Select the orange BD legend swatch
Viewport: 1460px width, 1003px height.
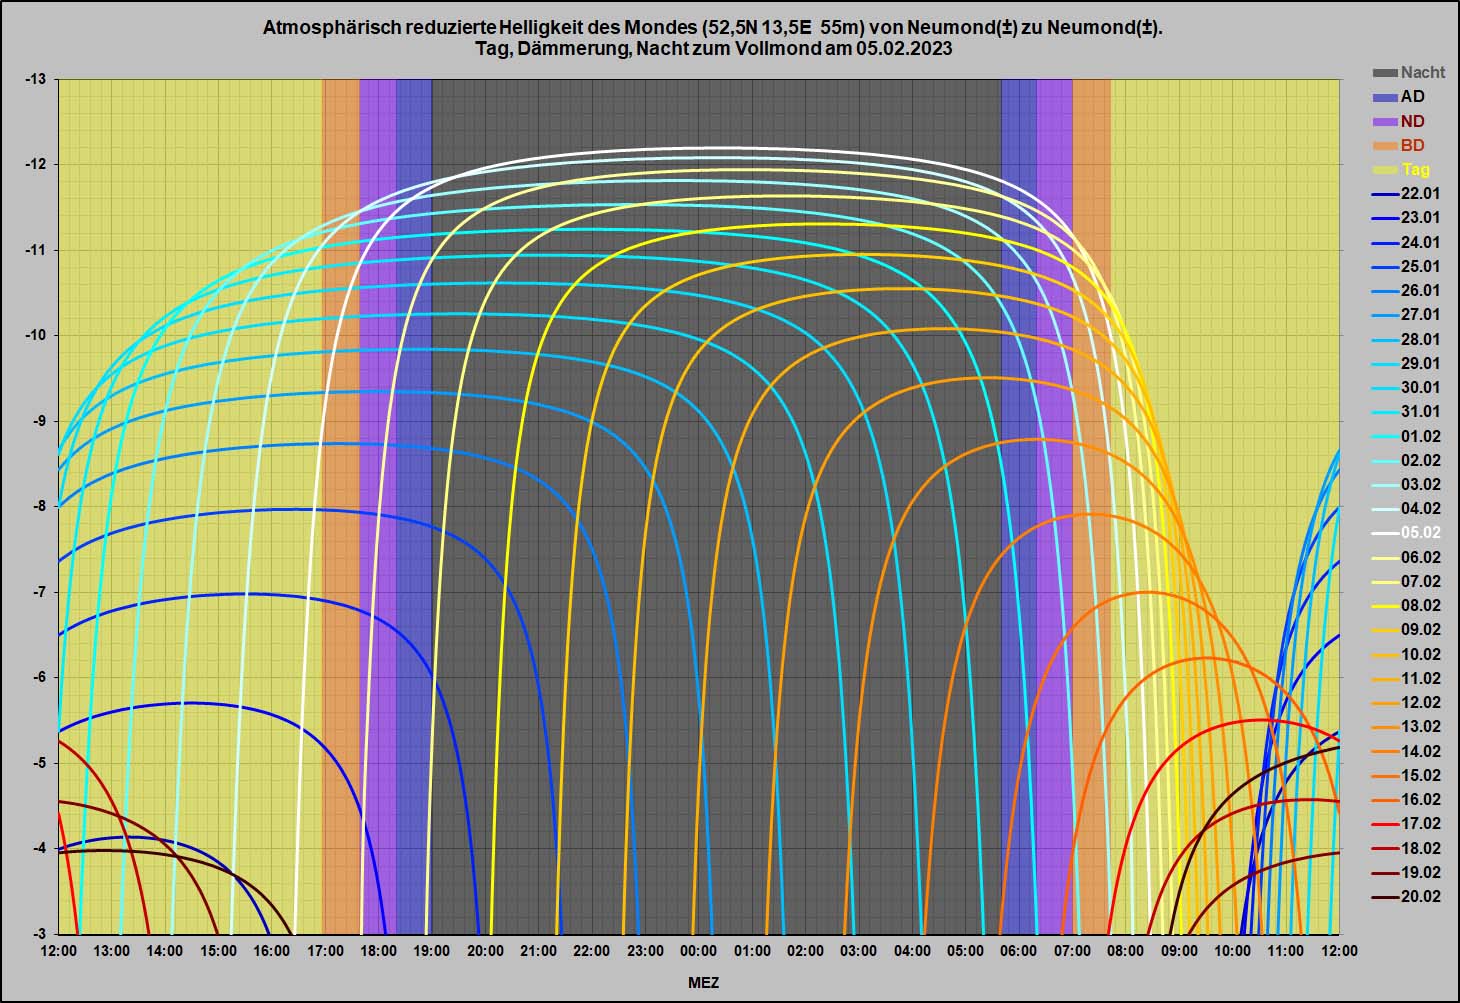(1385, 146)
